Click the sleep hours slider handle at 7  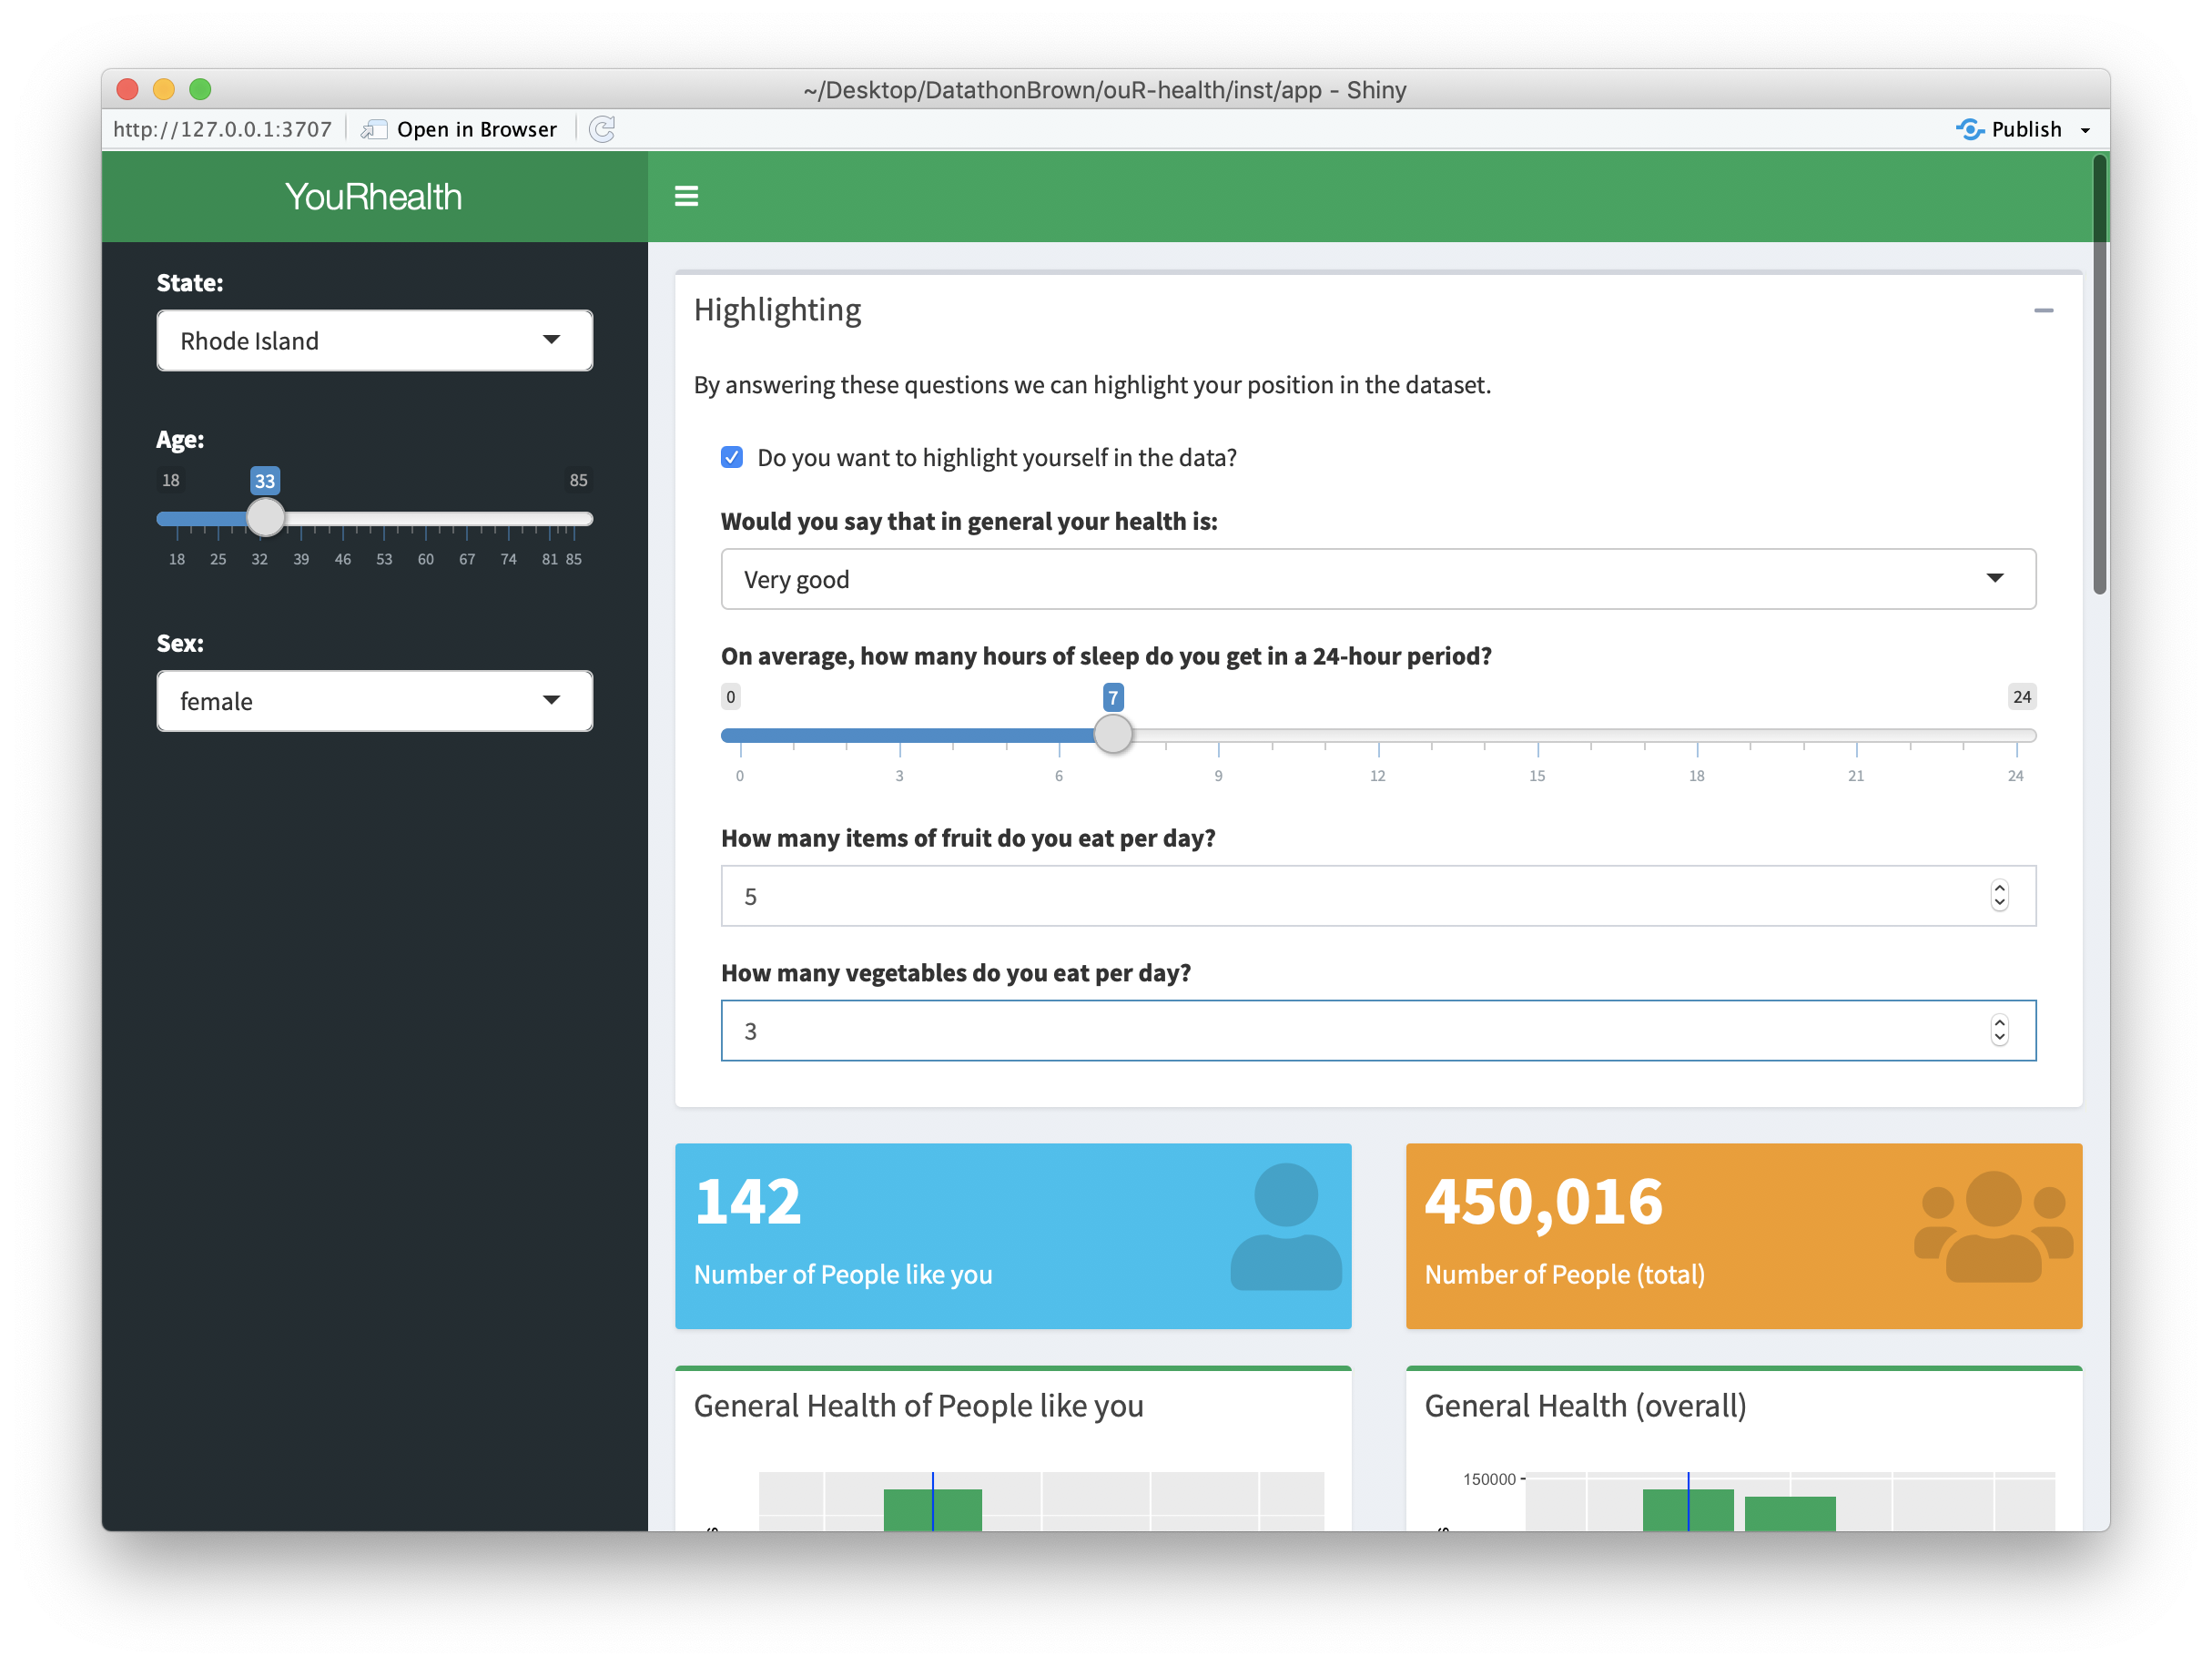(x=1112, y=734)
